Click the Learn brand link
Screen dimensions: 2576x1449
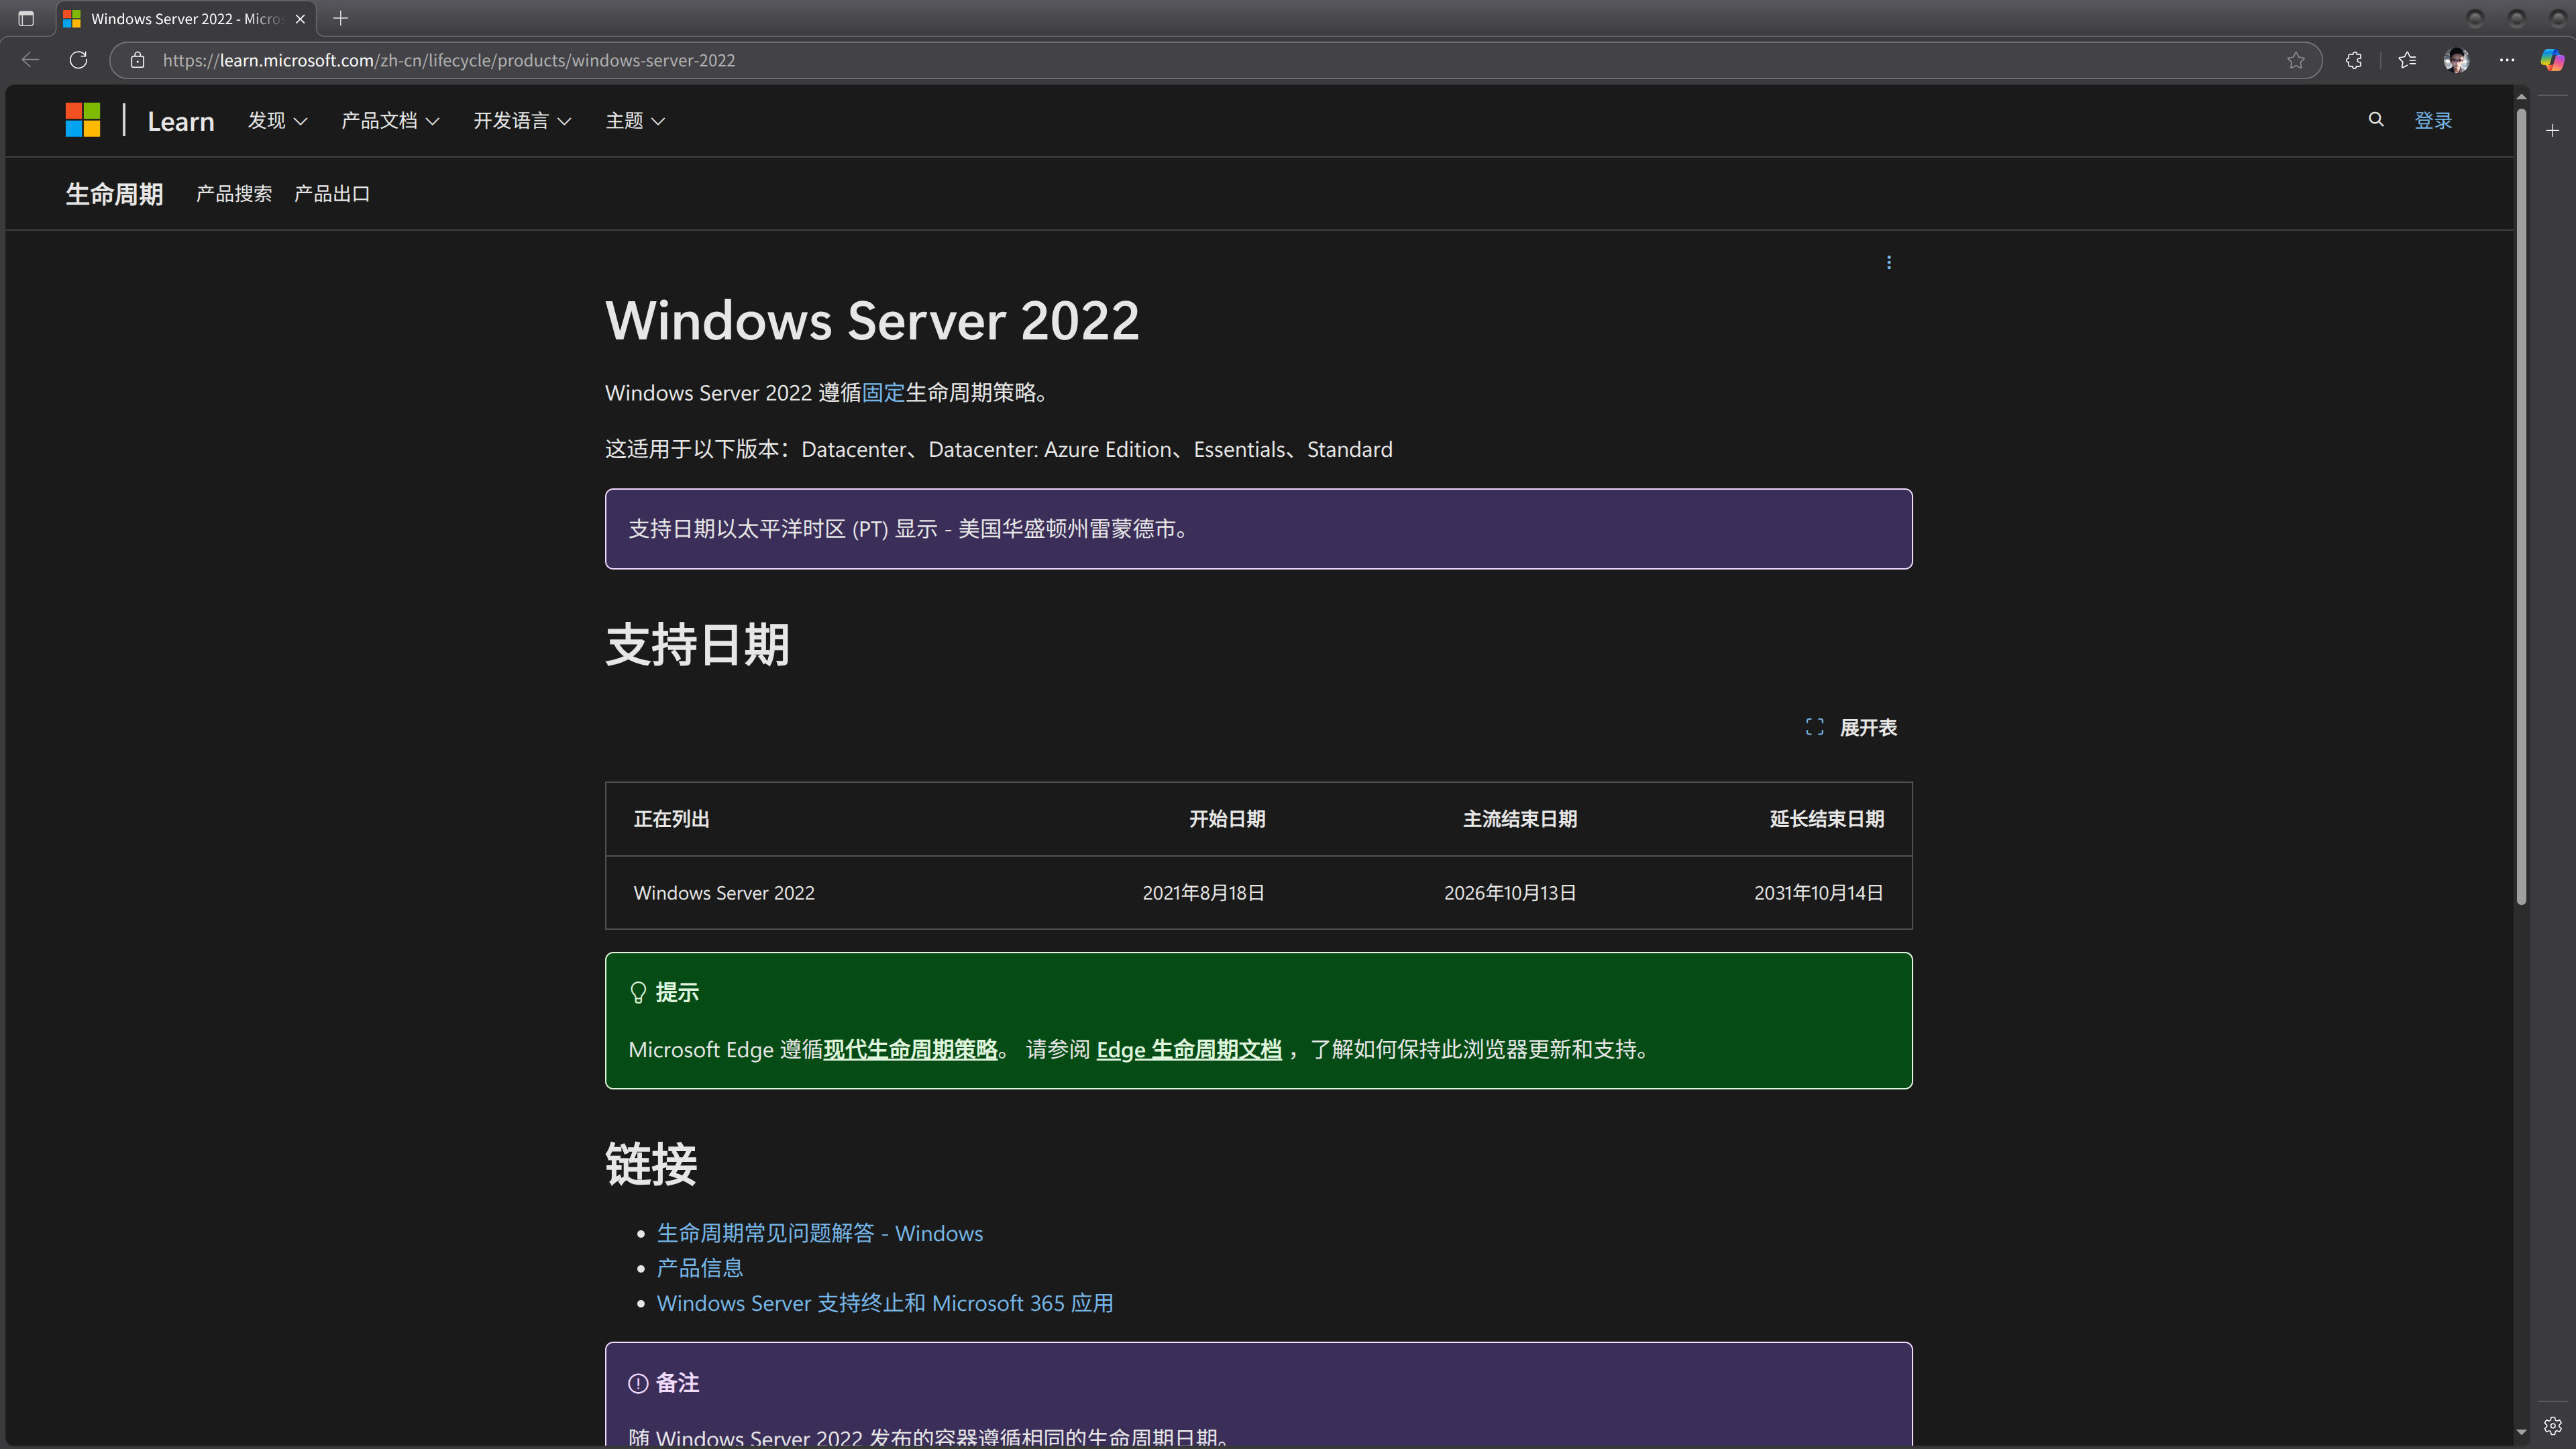pyautogui.click(x=181, y=121)
